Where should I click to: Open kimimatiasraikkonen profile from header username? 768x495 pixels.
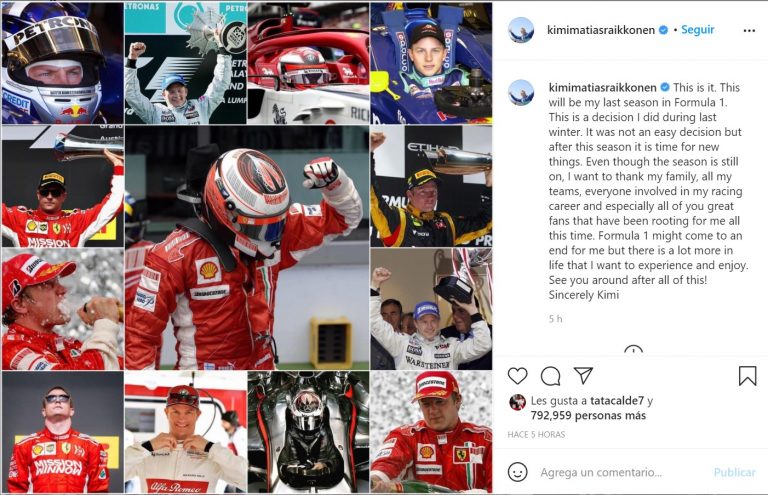tap(601, 30)
